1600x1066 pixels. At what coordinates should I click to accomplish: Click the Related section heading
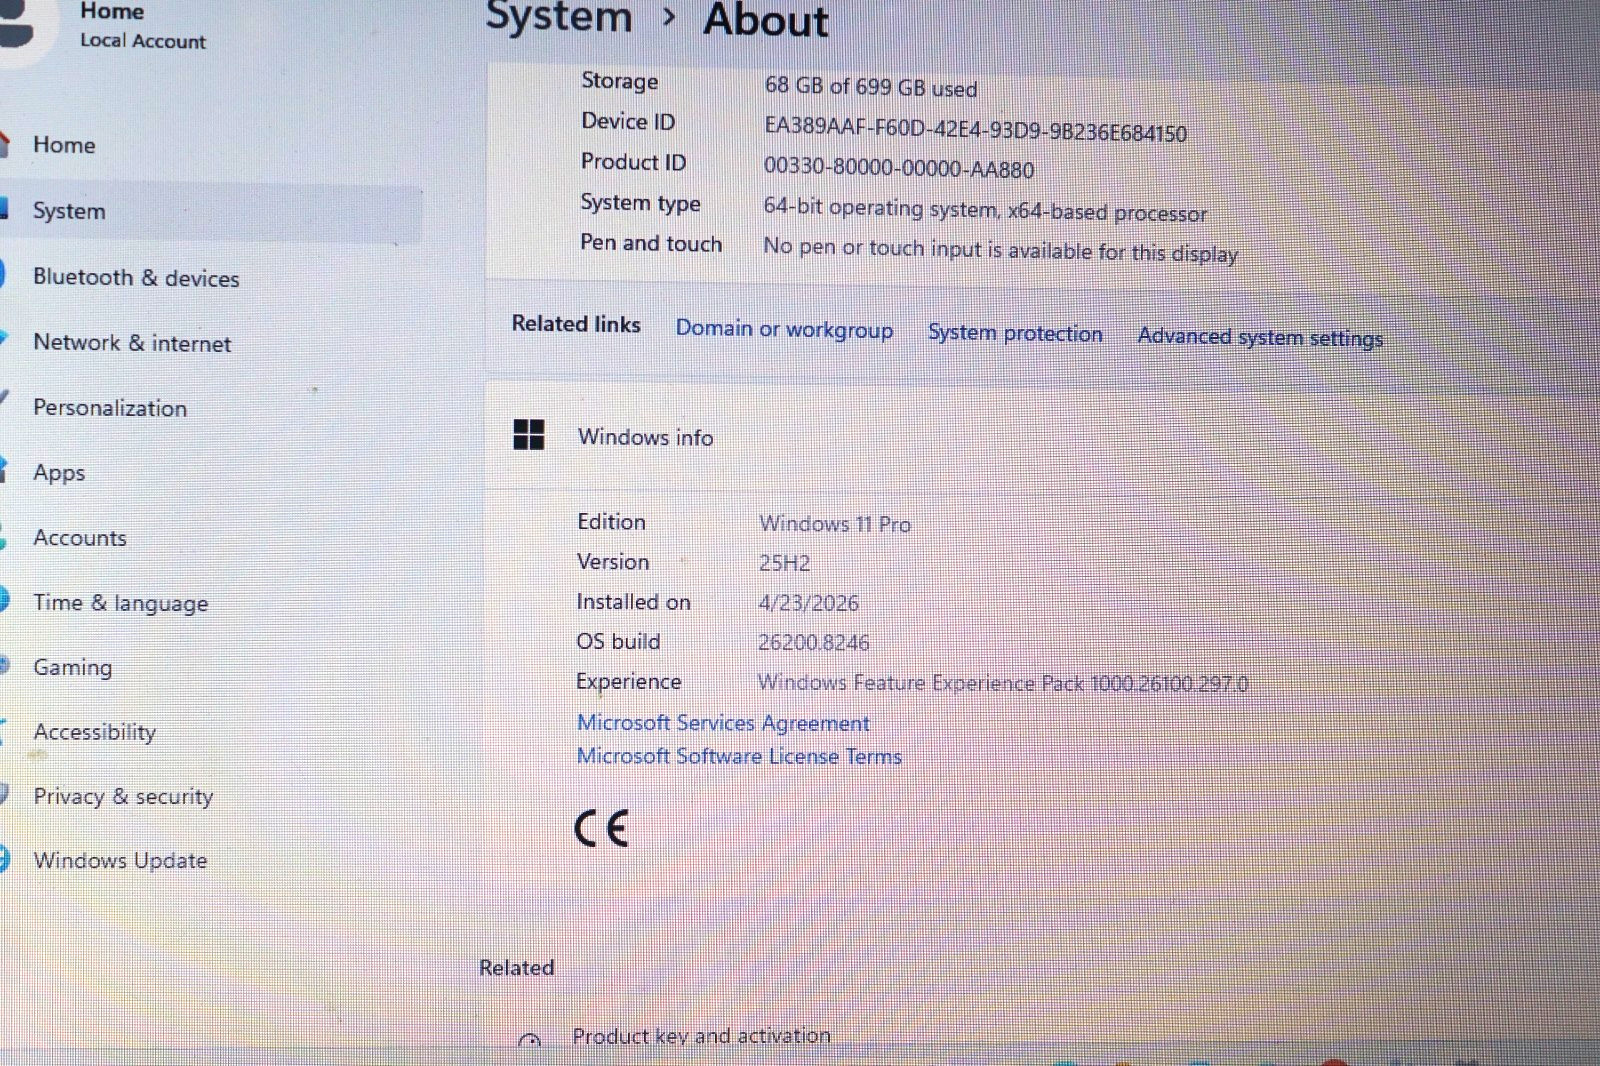[516, 968]
